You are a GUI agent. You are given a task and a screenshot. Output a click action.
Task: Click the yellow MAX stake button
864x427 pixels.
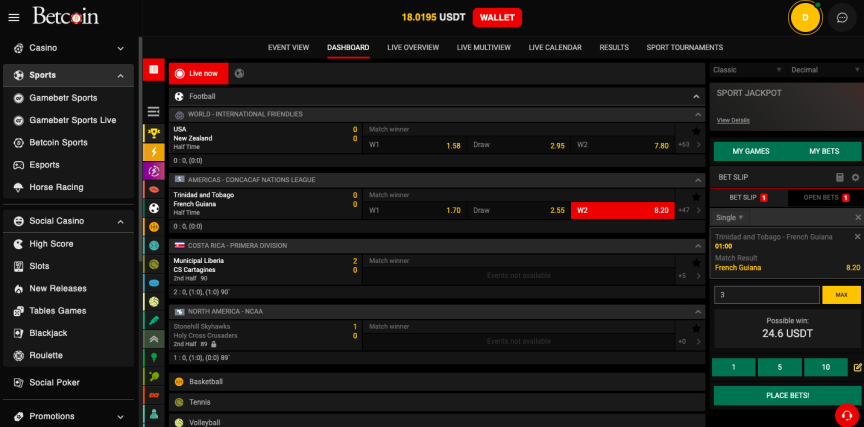(x=841, y=295)
